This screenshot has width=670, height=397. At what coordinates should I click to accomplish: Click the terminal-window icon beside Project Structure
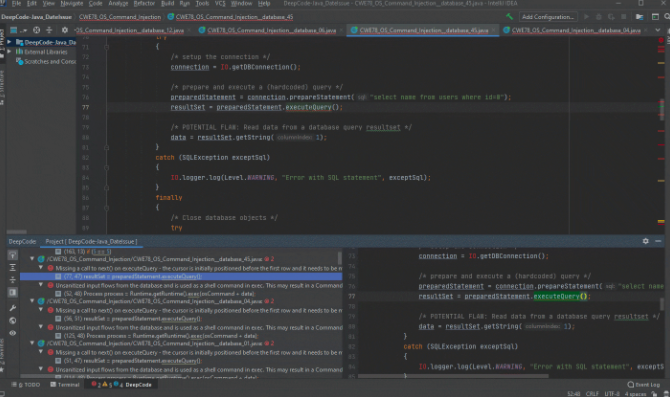(655, 17)
